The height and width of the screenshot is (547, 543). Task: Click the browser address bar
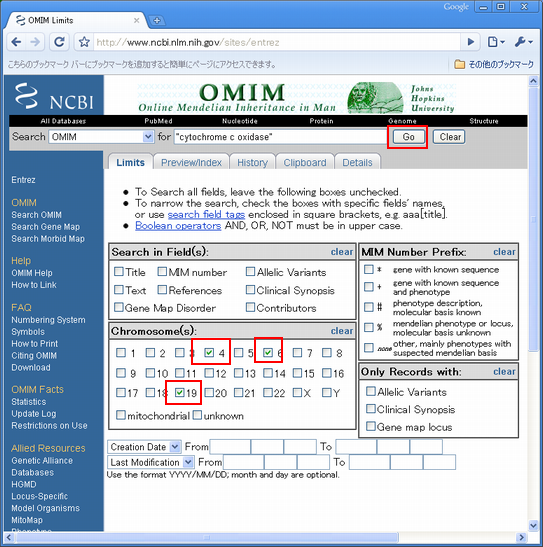click(x=277, y=42)
